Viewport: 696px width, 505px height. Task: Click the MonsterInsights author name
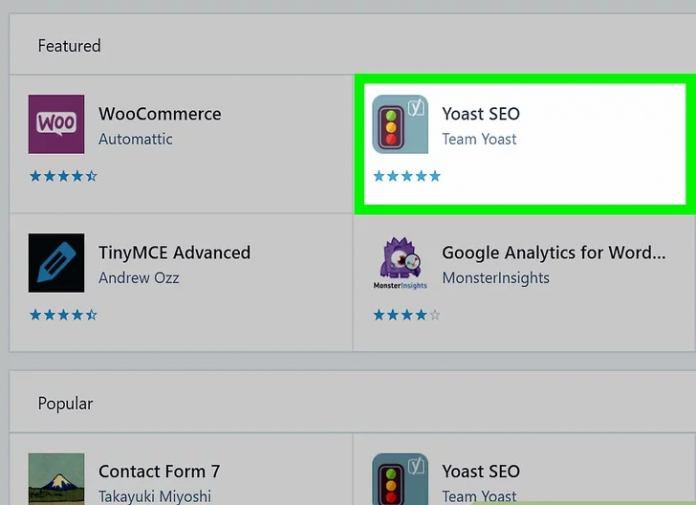coord(496,278)
